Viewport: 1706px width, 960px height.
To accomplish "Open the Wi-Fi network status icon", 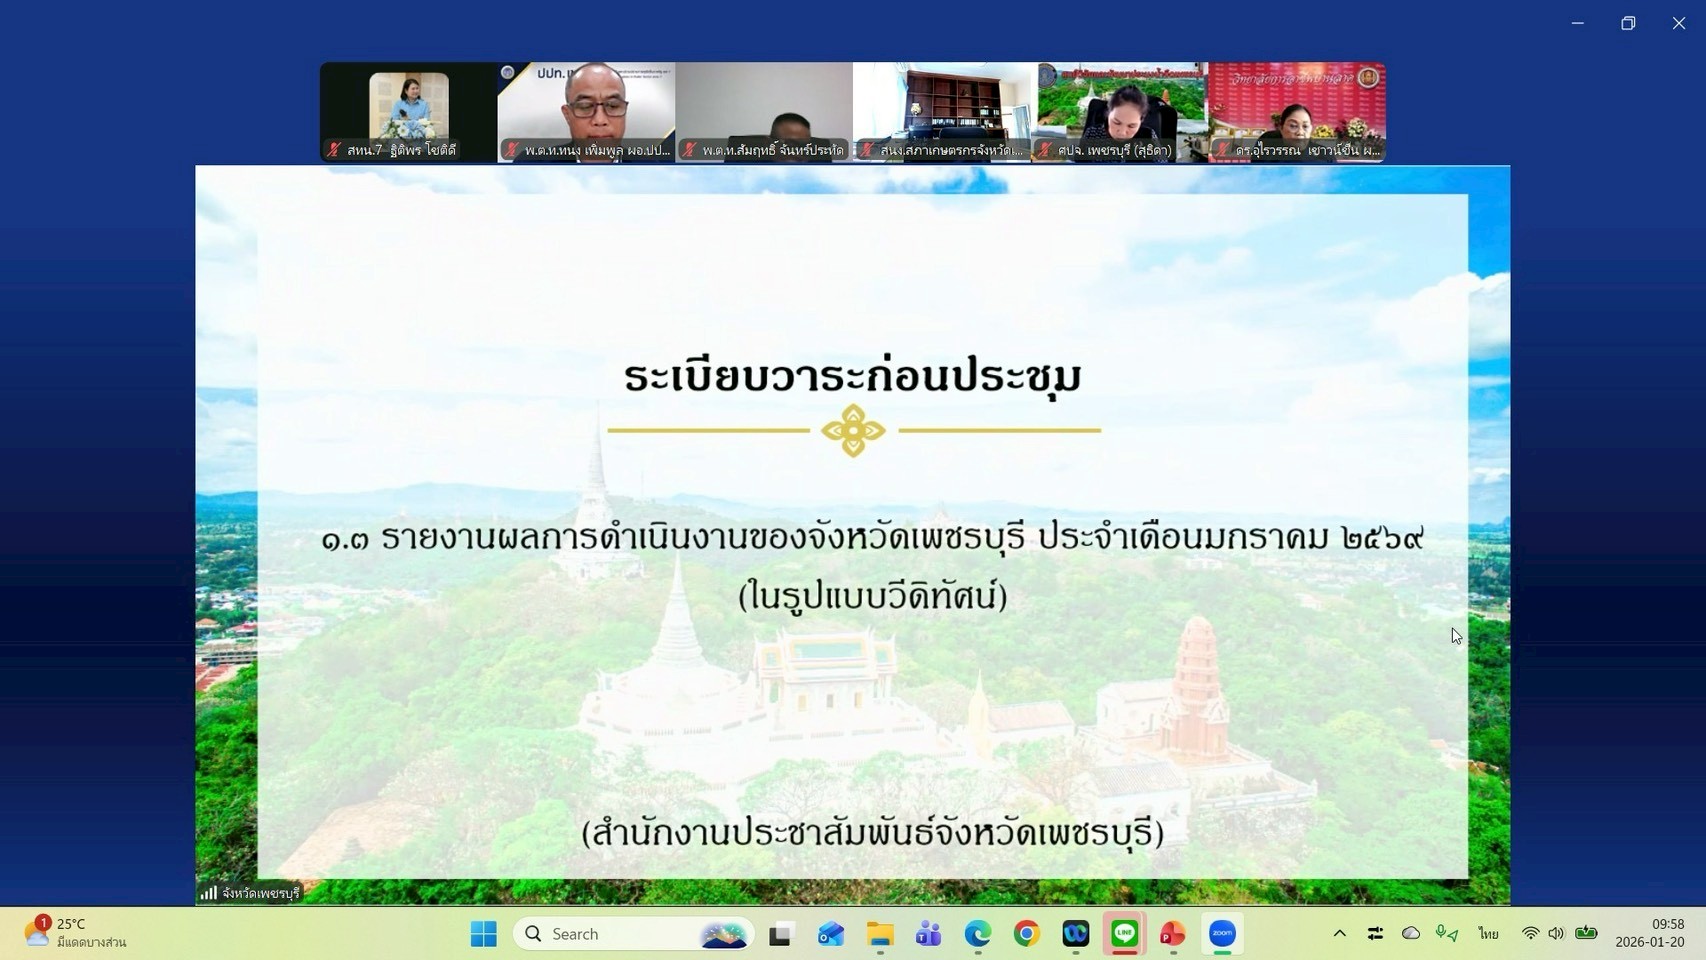I will click(x=1530, y=934).
